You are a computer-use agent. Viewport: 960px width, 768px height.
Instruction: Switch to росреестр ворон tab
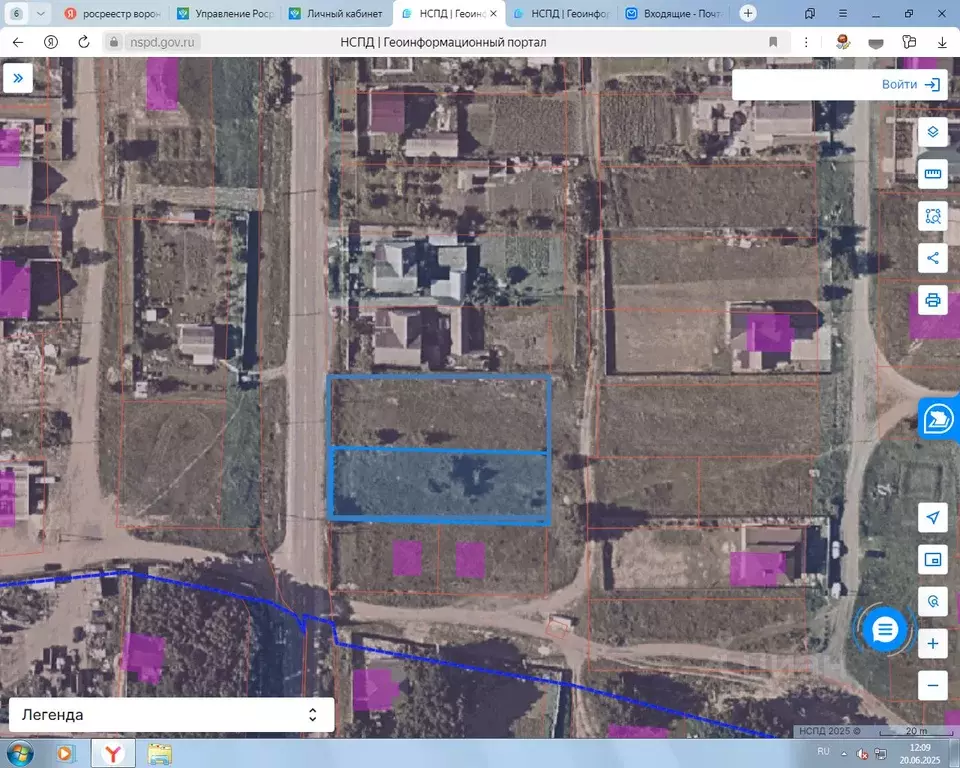pos(113,13)
